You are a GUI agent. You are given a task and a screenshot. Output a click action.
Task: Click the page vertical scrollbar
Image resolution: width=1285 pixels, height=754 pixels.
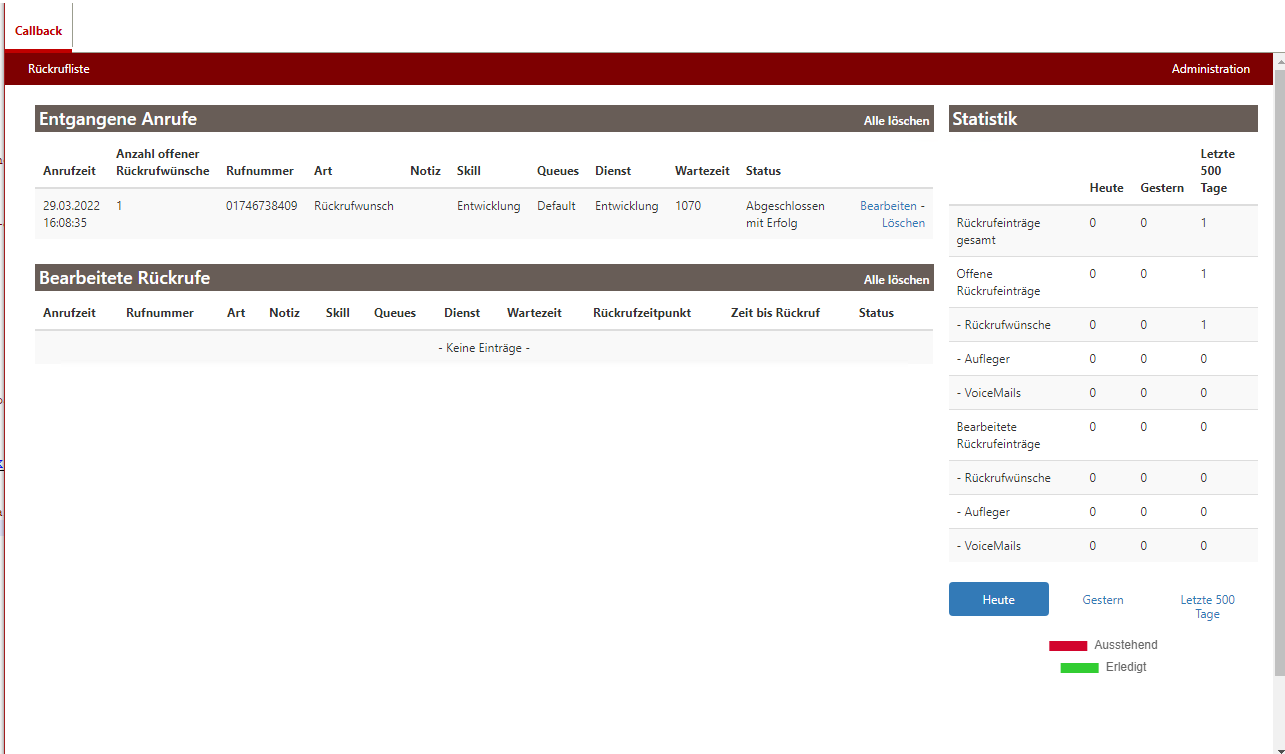point(1278,400)
